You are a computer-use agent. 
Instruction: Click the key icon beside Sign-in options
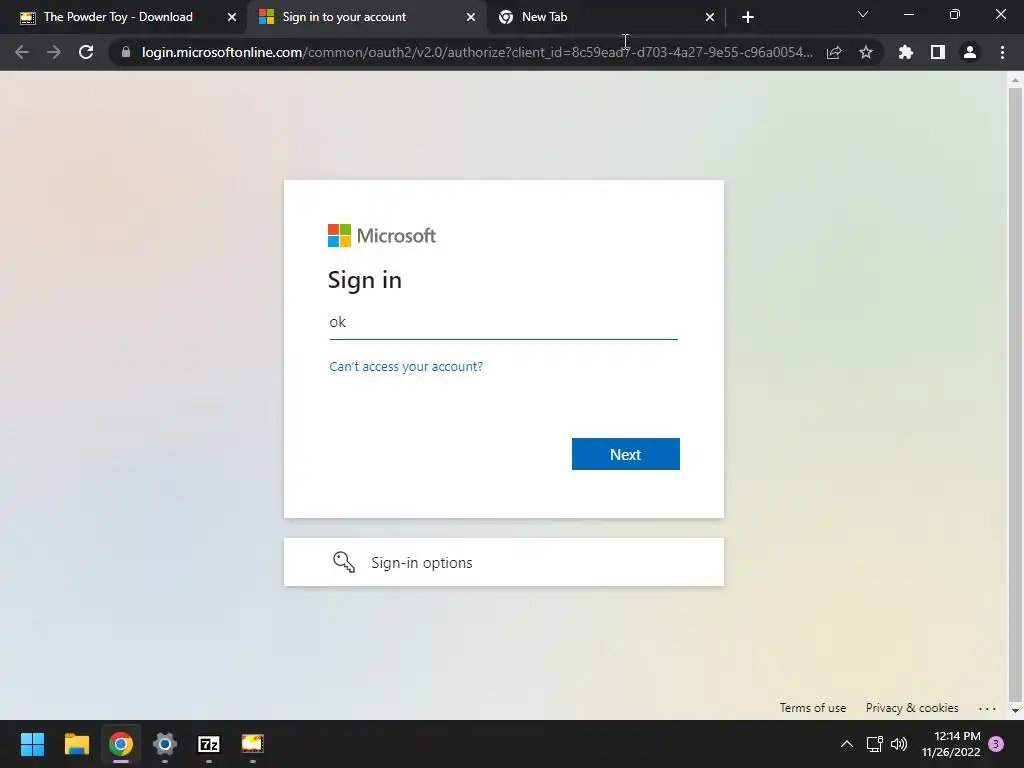344,562
